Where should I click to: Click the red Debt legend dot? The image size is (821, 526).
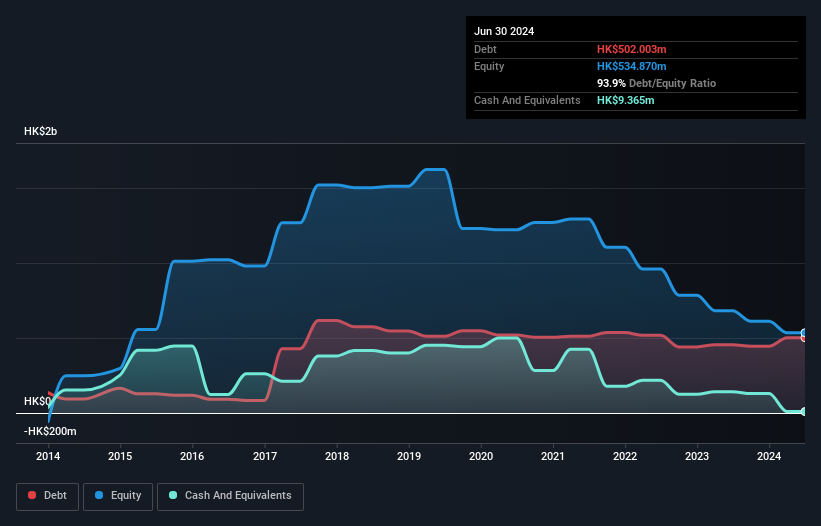pos(32,495)
